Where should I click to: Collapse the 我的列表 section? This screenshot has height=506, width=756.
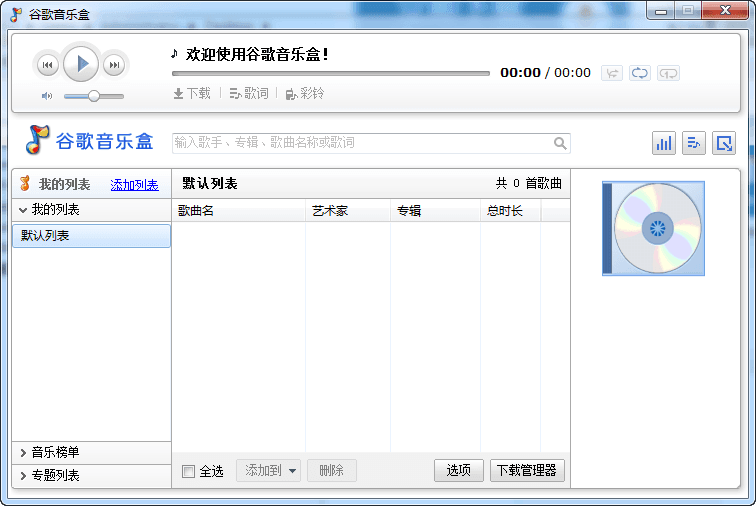point(24,210)
